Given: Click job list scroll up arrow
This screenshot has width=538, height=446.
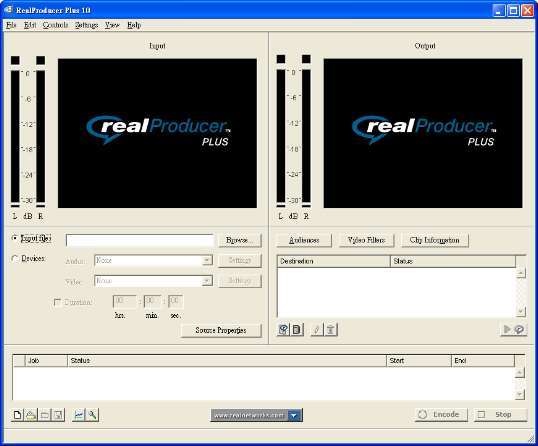Looking at the screenshot, I should [x=520, y=372].
